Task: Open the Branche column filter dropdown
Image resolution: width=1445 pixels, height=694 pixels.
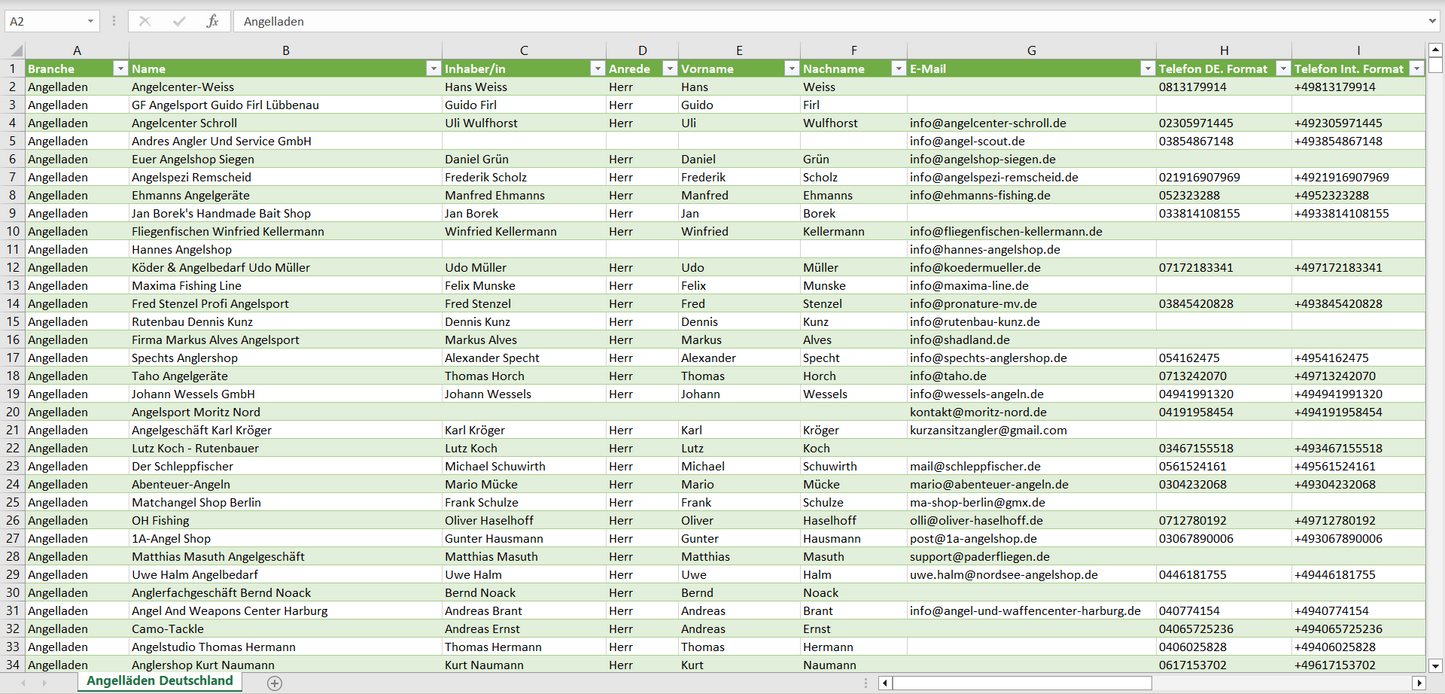Action: coord(120,69)
